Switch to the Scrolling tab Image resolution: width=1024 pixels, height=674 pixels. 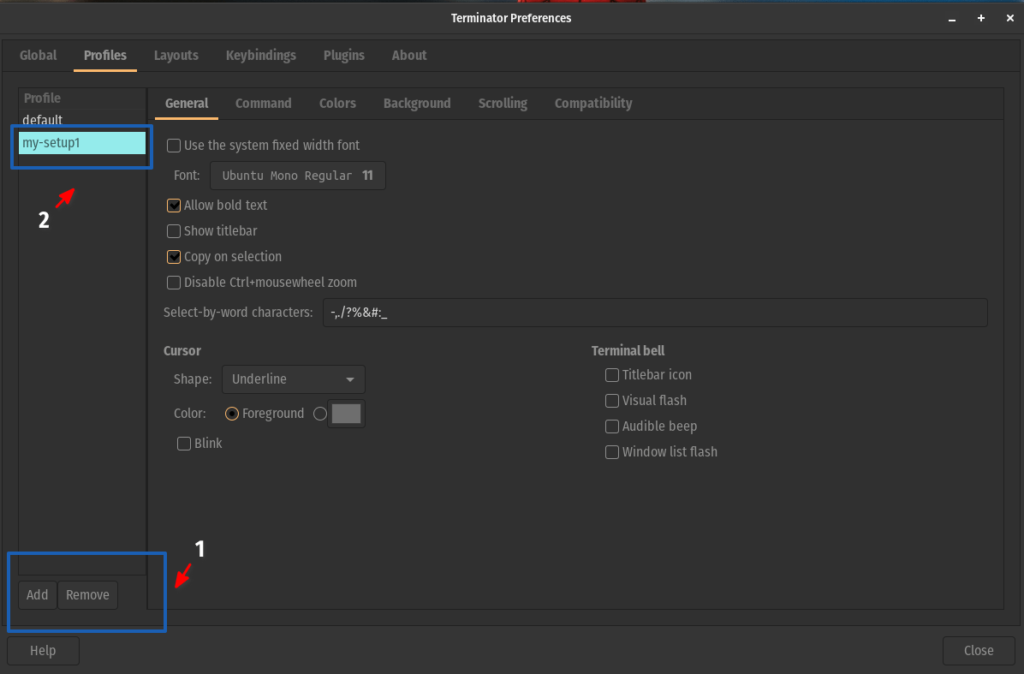[502, 103]
